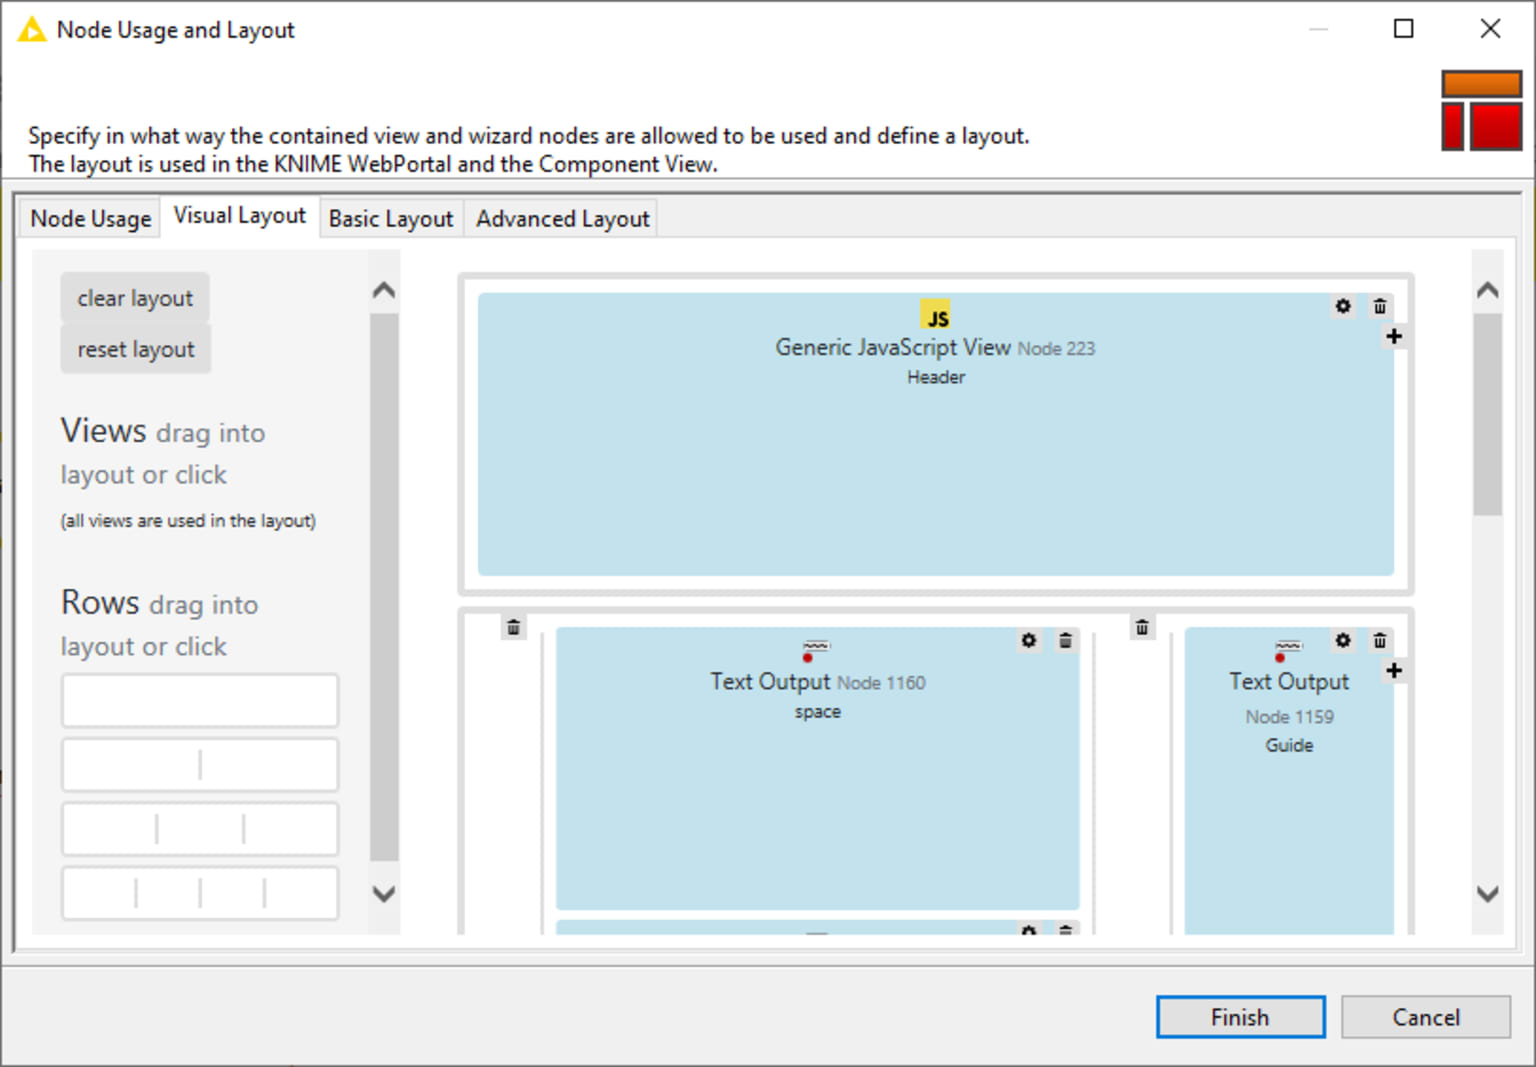Select the Visual Layout tab
The width and height of the screenshot is (1536, 1067).
click(240, 215)
